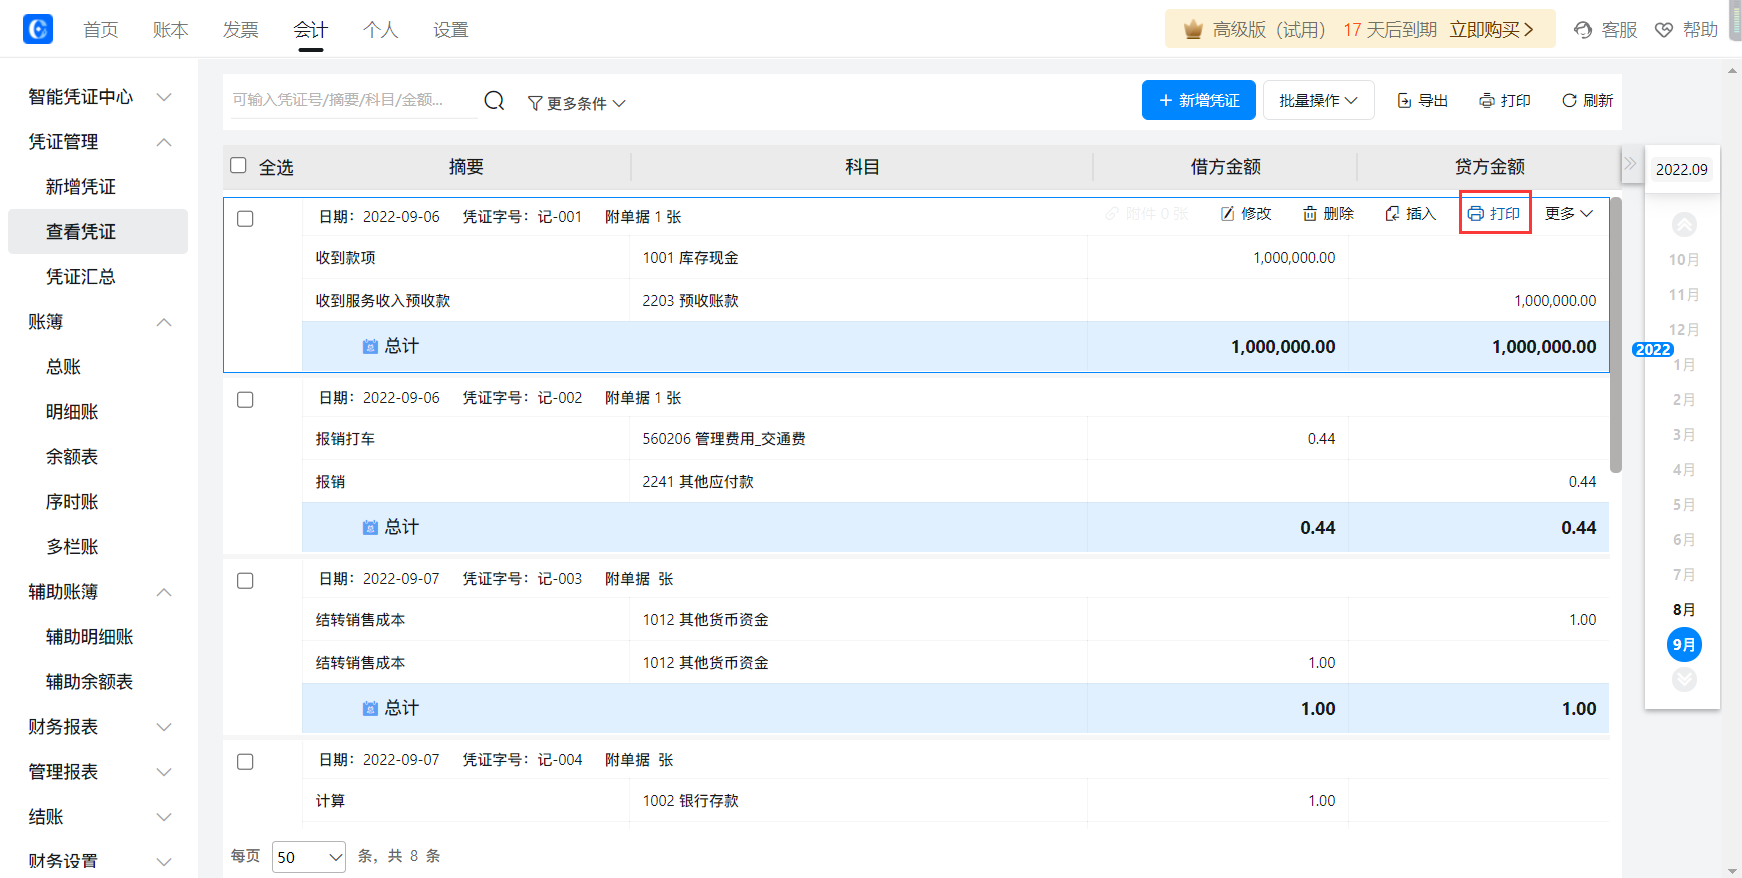
Task: Select 9月 in month timeline
Action: point(1684,645)
